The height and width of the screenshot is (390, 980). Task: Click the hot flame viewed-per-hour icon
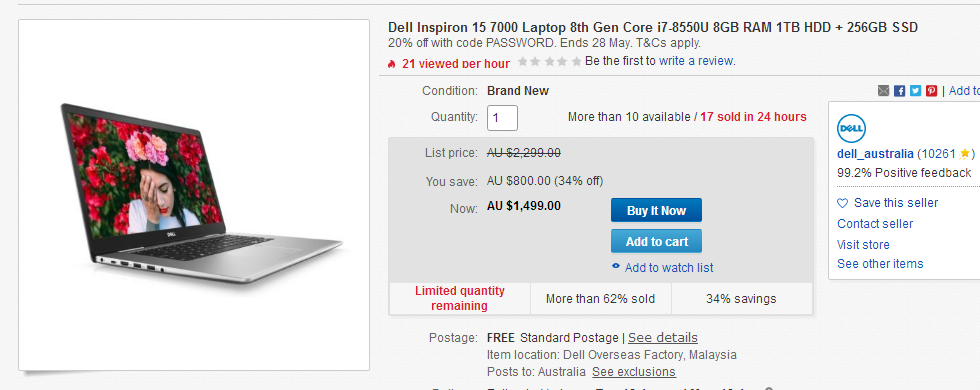(x=392, y=63)
